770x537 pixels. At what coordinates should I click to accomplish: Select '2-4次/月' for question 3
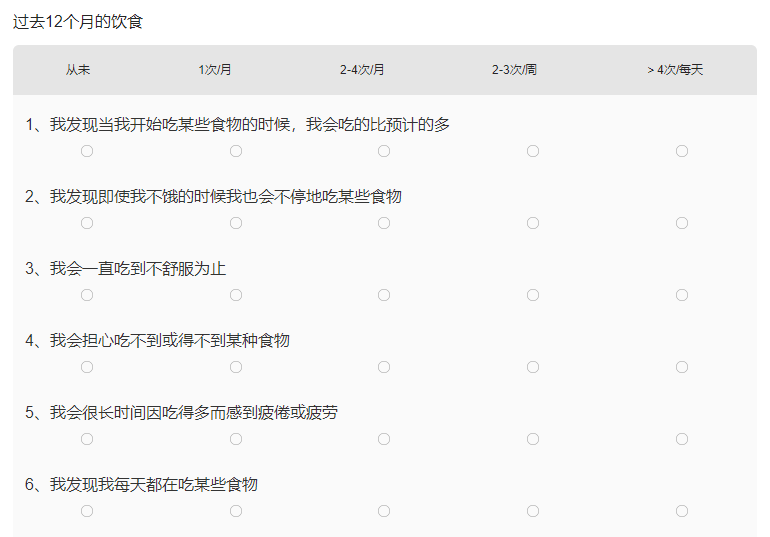click(x=384, y=295)
